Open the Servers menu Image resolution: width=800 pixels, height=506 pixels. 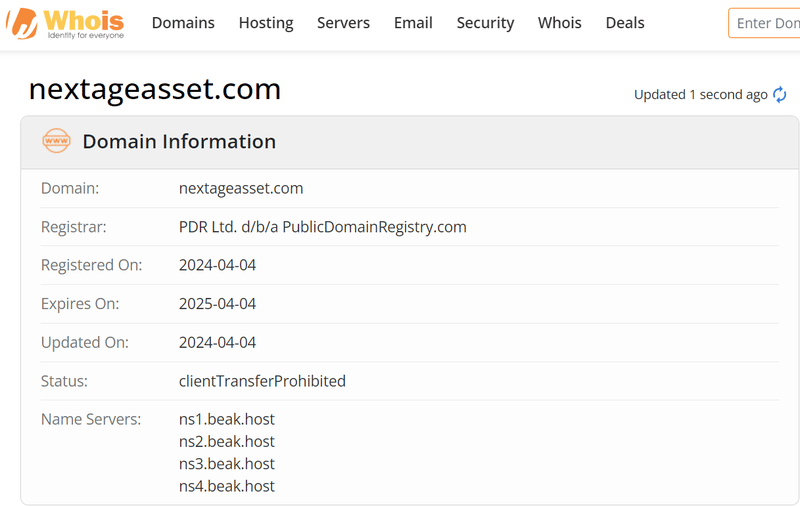343,23
